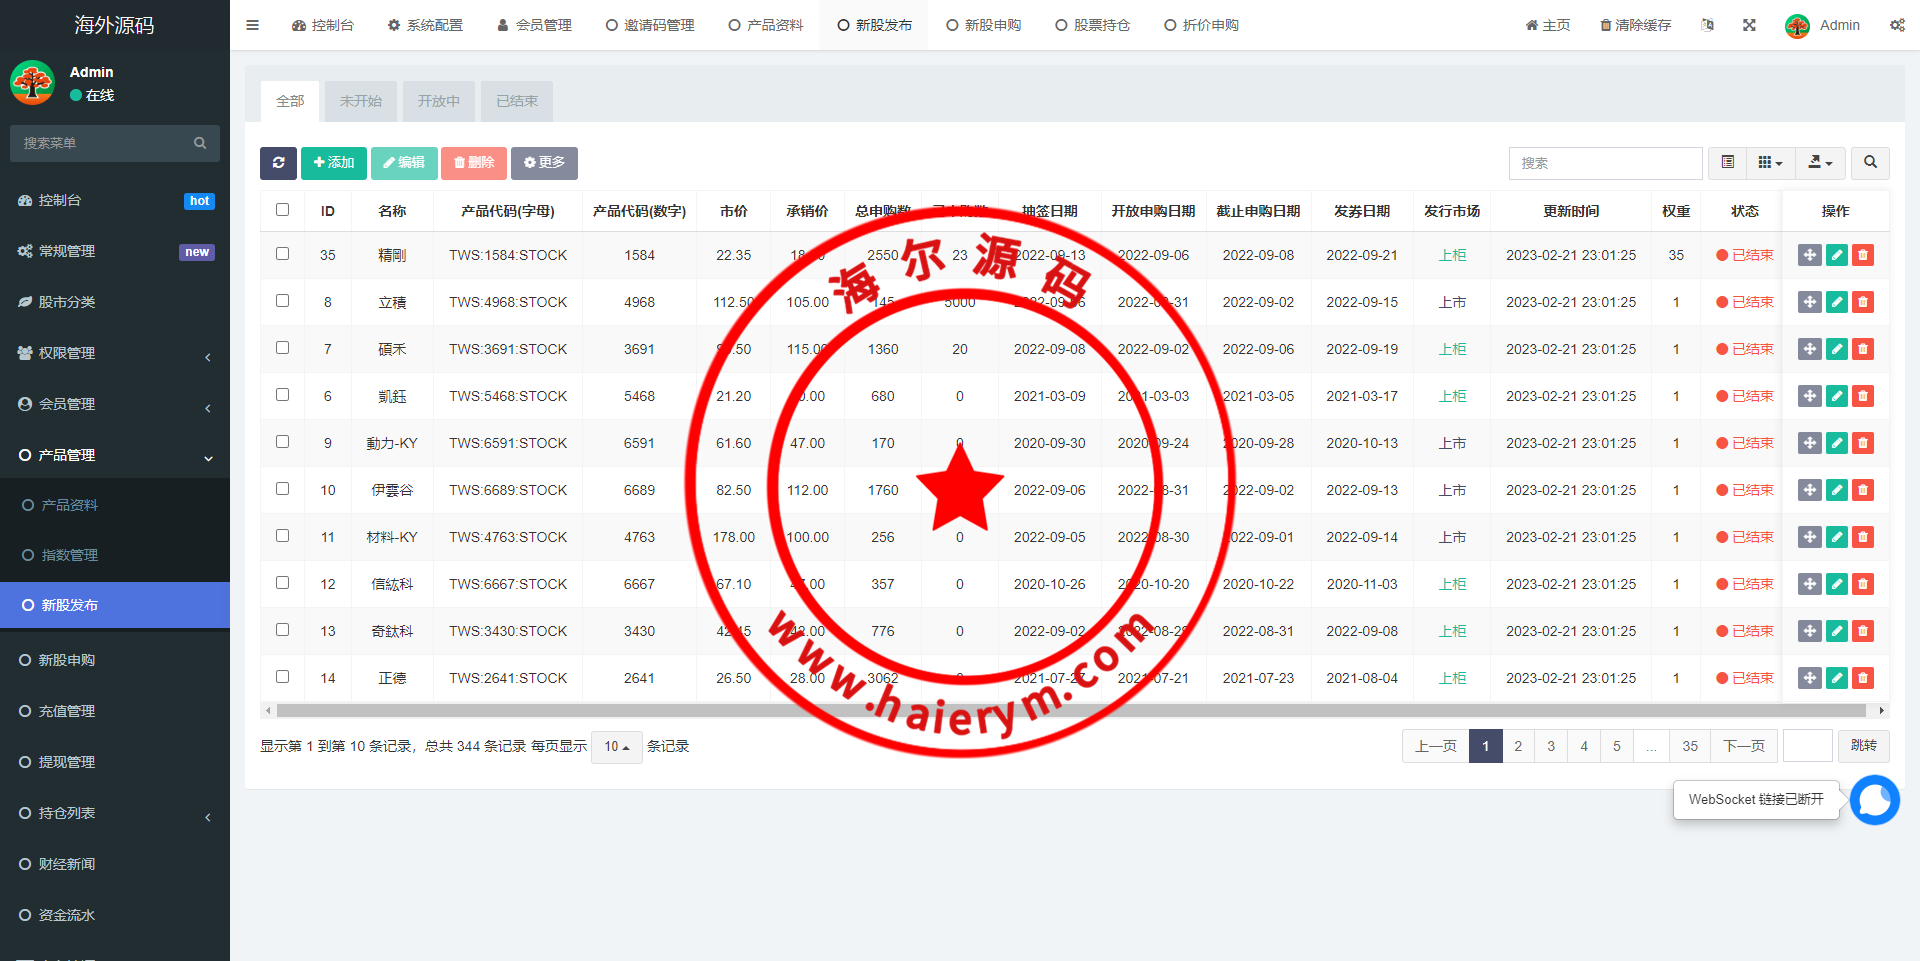The height and width of the screenshot is (961, 1920).
Task: Click the green 添加 button
Action: [x=334, y=163]
